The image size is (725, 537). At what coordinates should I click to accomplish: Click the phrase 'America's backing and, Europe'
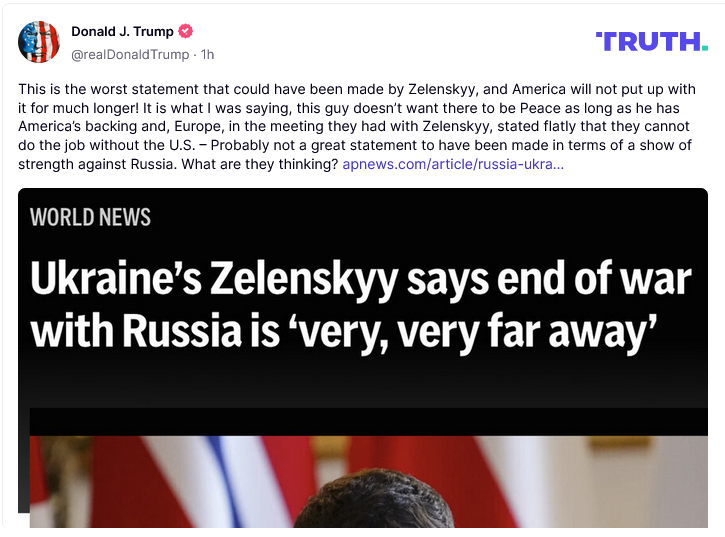(x=110, y=127)
